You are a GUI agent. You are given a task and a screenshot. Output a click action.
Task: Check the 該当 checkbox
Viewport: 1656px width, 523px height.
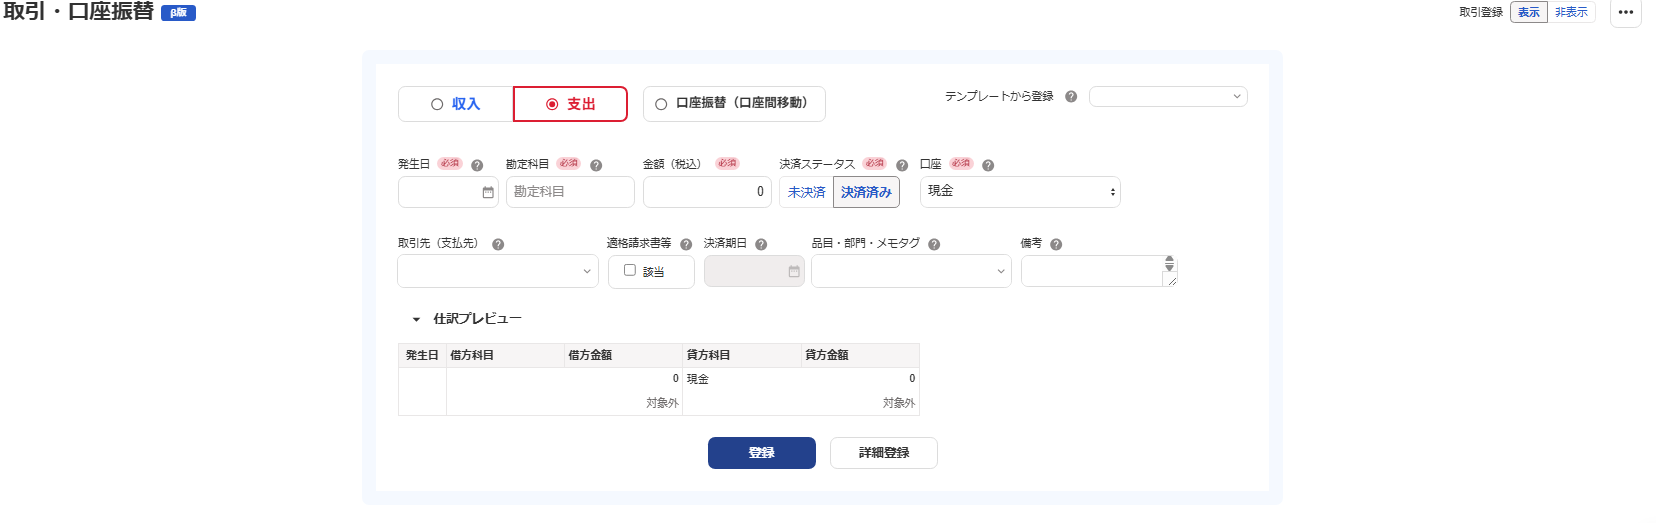[x=630, y=270]
